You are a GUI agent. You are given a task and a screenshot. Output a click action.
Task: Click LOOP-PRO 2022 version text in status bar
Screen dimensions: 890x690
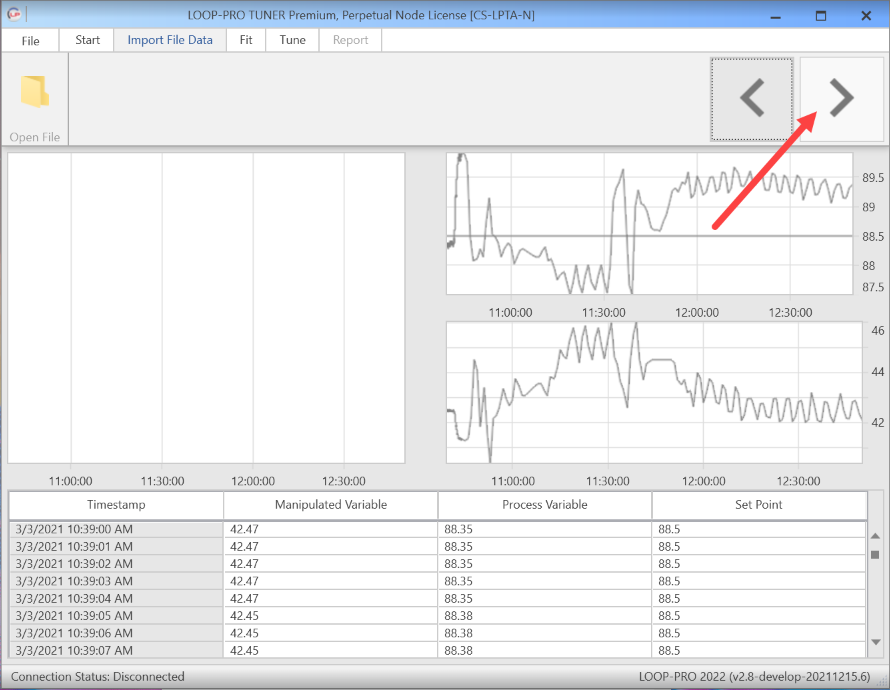click(754, 676)
